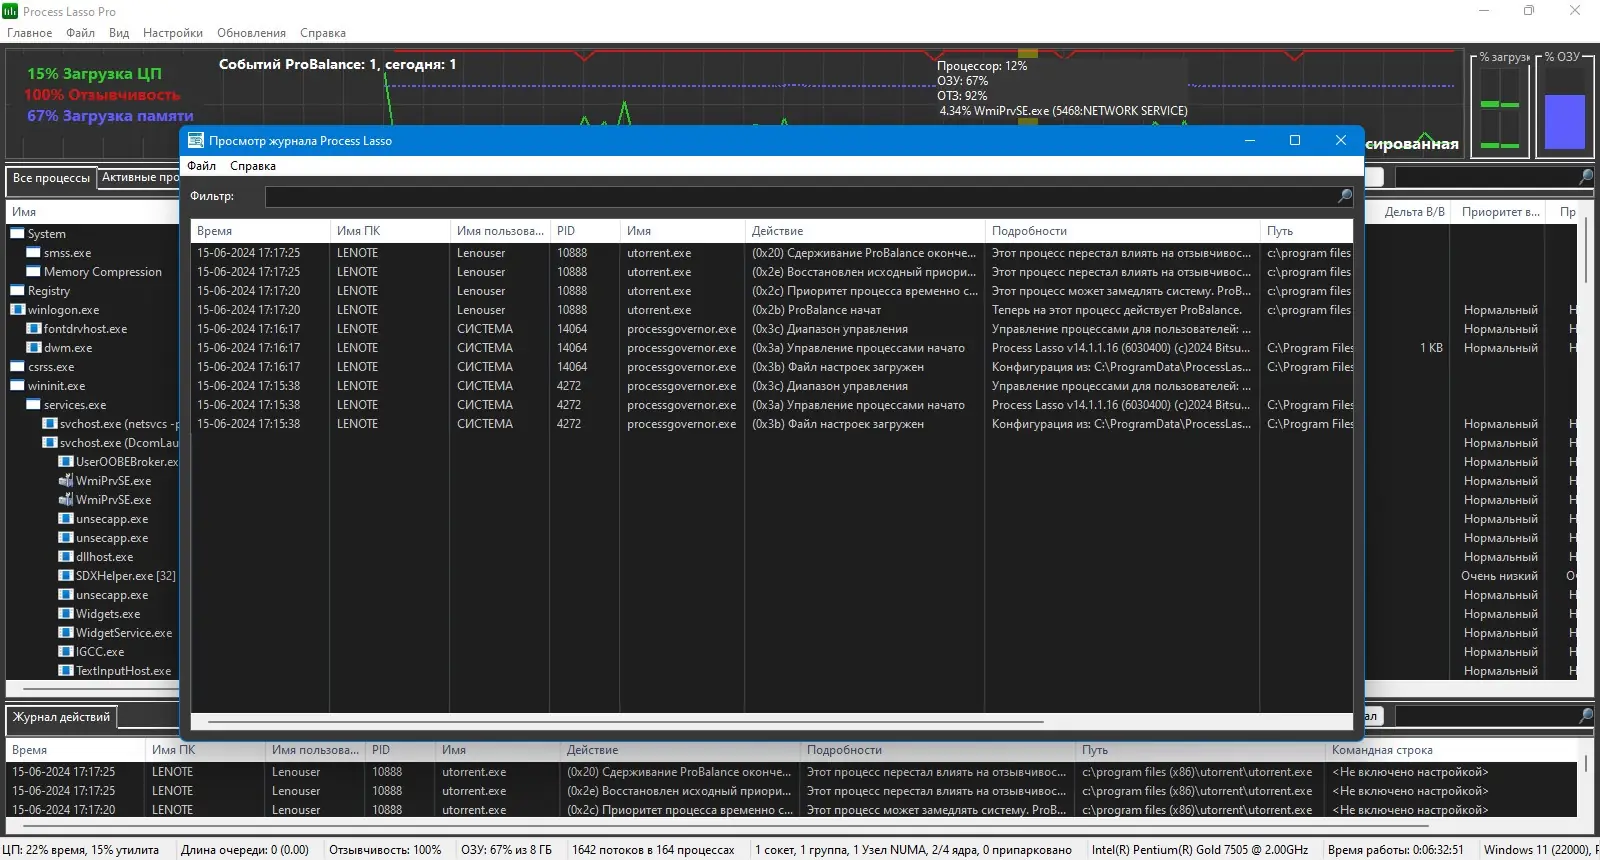Sort the log by the Действие column header
This screenshot has height=860, width=1600.
coord(865,231)
